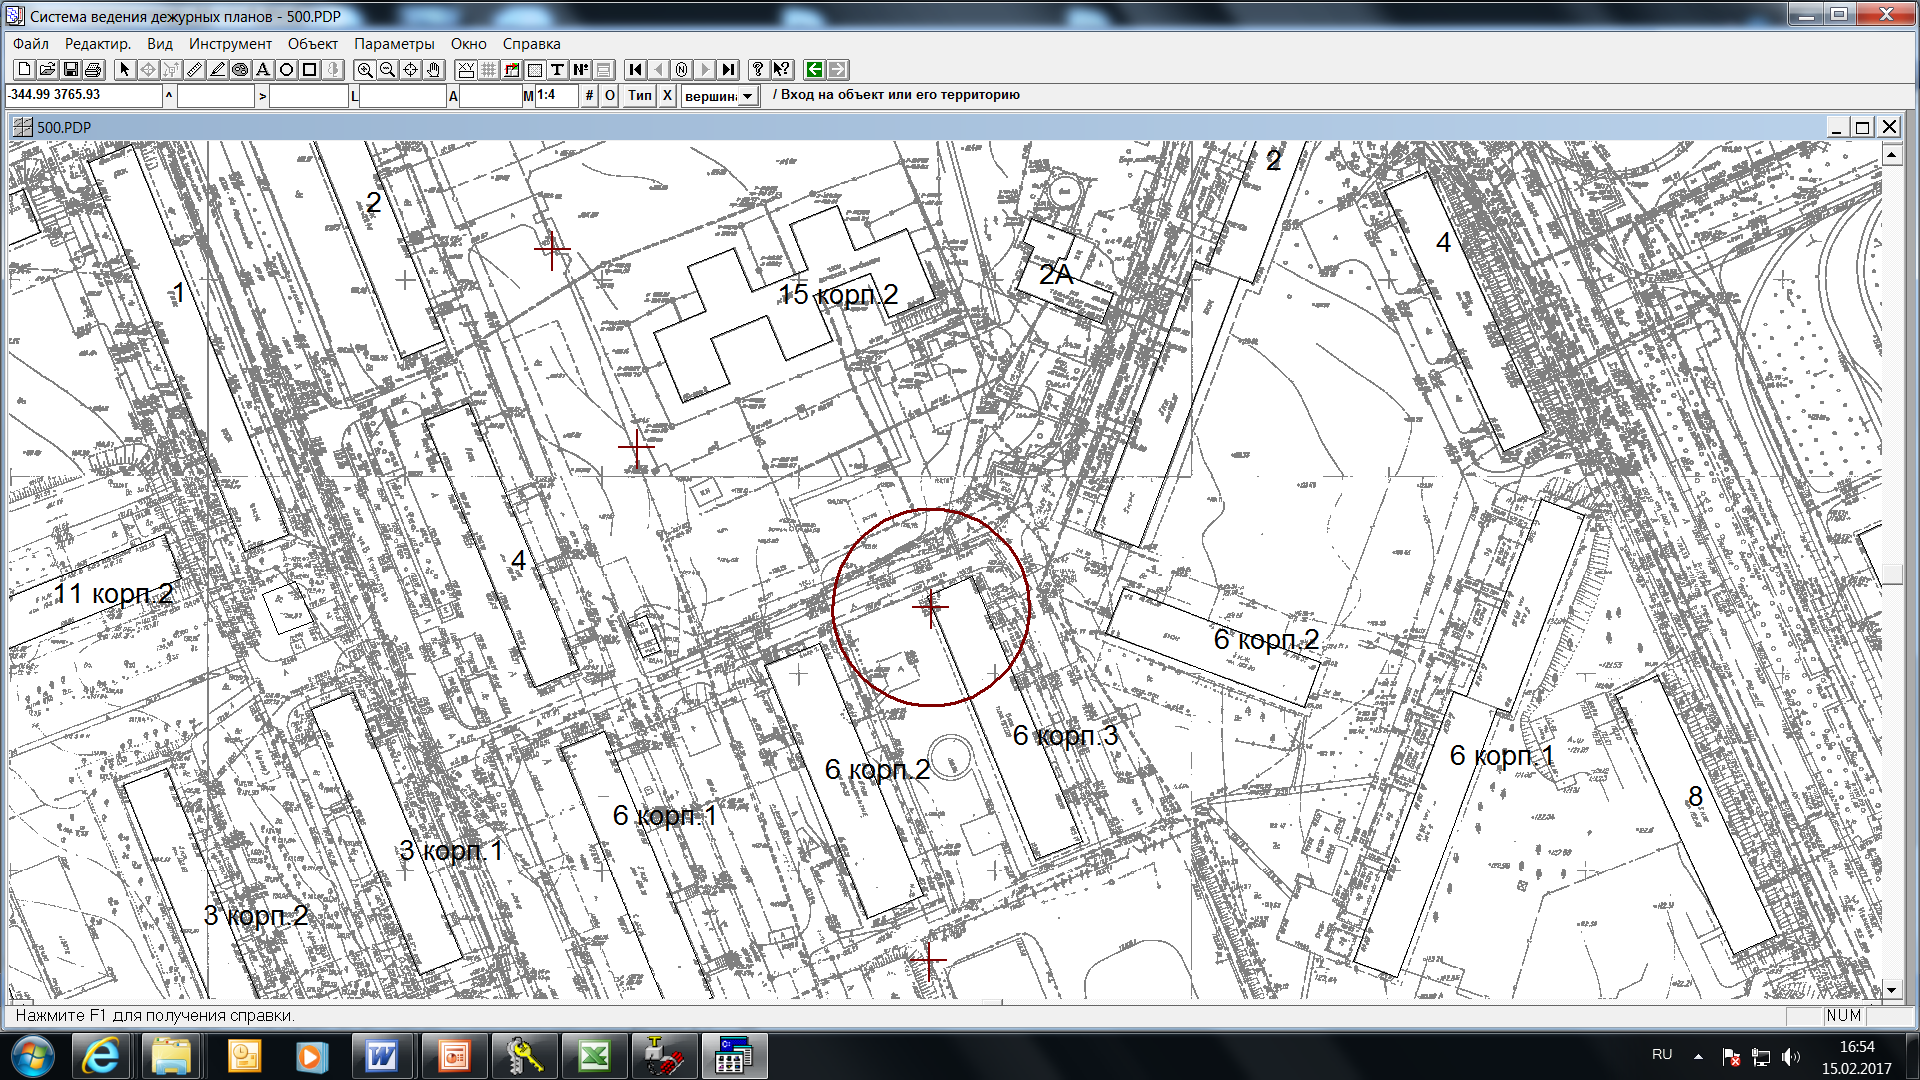This screenshot has width=1920, height=1080.
Task: Click the scroll down arrow of map
Action: [x=1891, y=990]
